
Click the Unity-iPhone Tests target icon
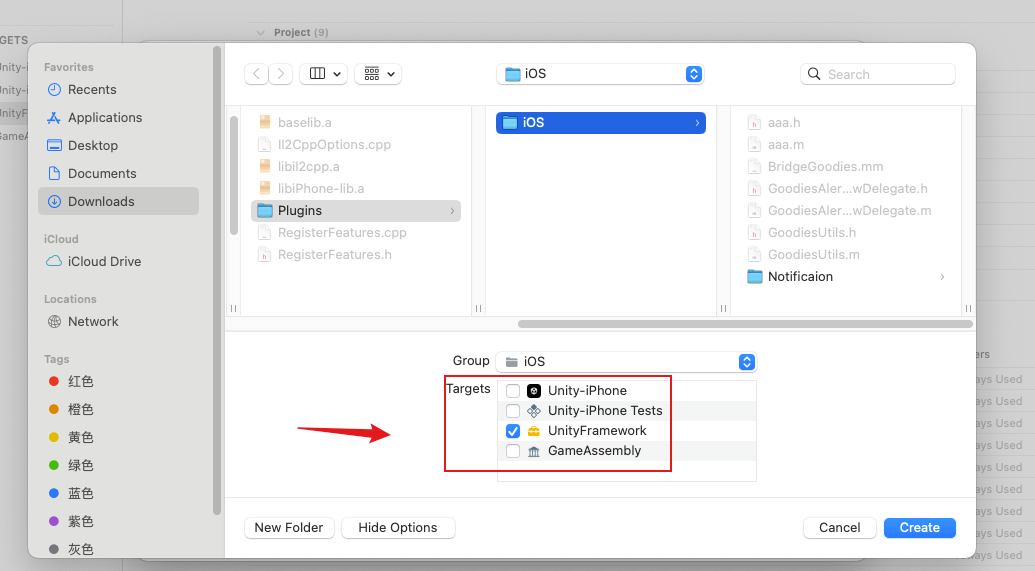[534, 411]
